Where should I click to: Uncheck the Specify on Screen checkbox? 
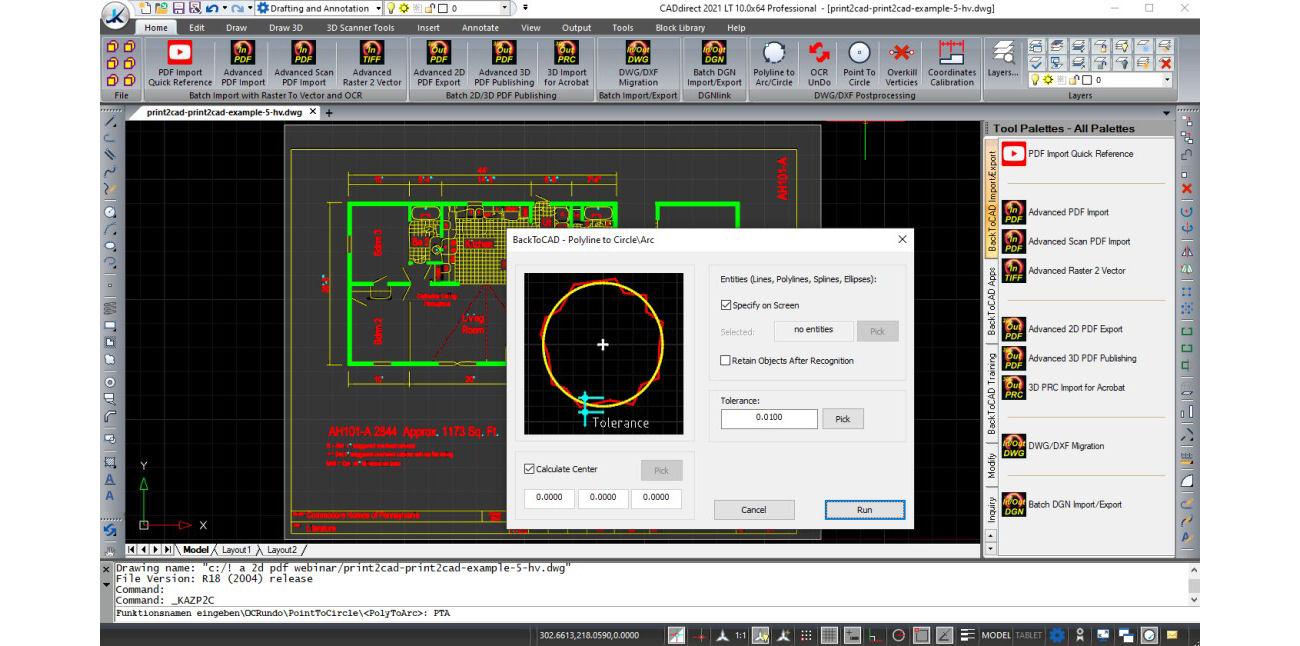point(726,305)
